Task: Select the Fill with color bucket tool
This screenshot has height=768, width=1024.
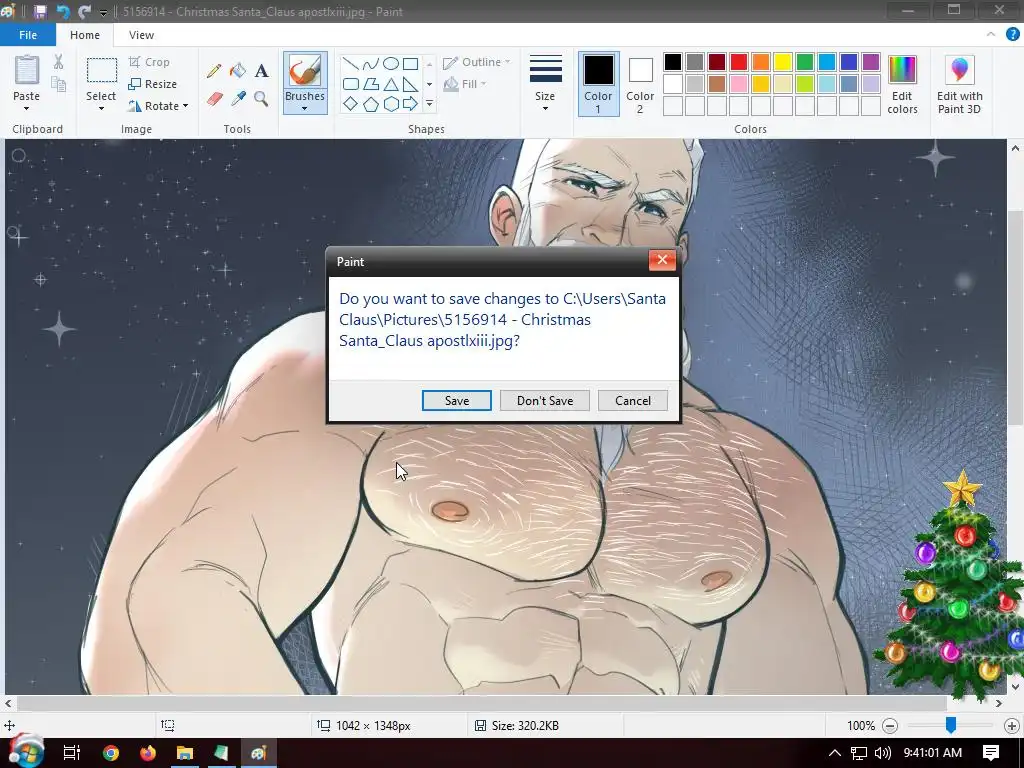Action: coord(238,71)
